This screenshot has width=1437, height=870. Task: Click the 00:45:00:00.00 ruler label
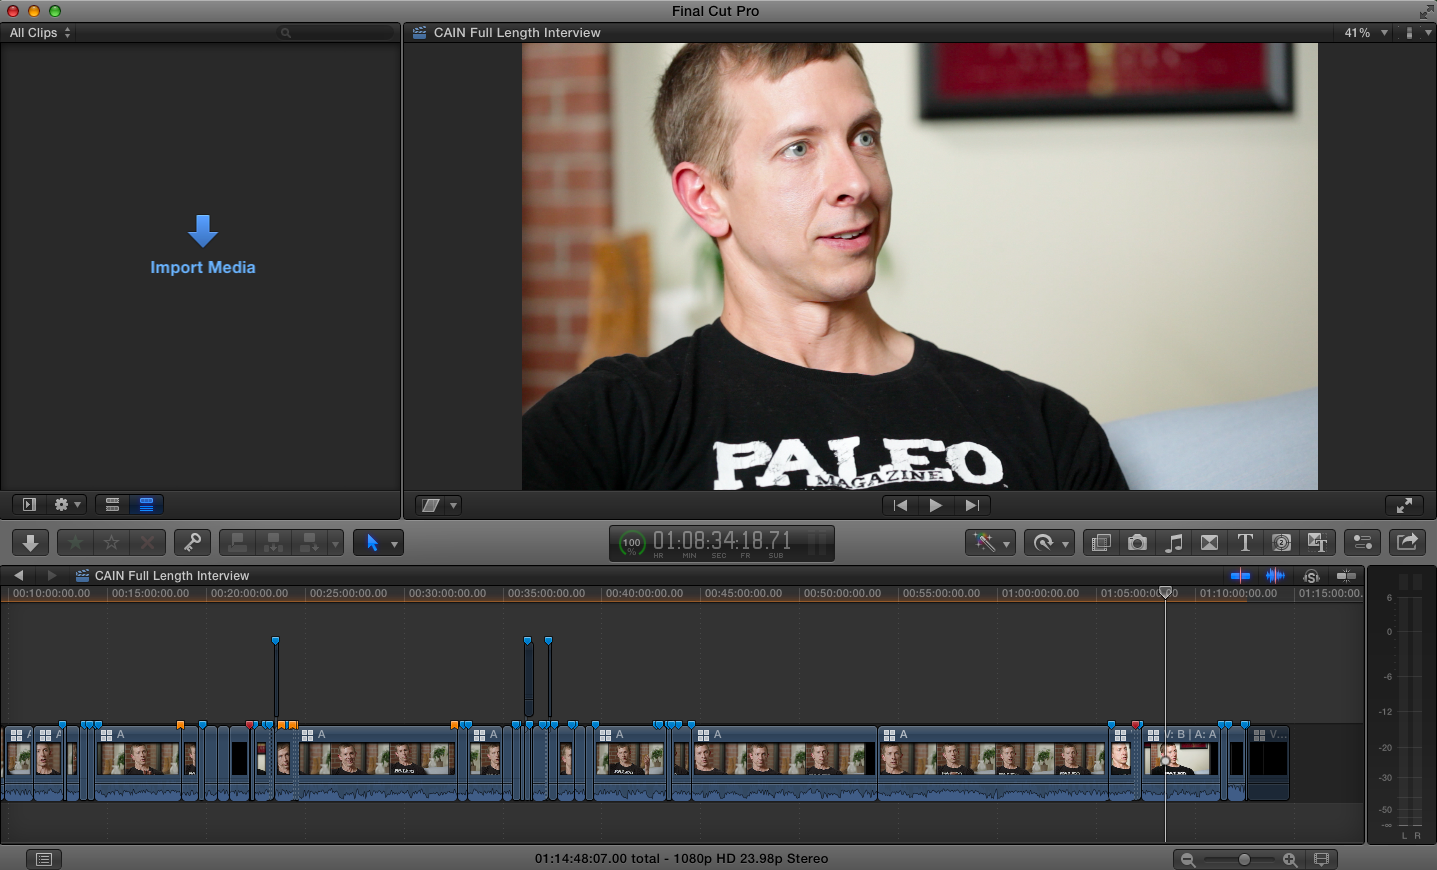click(x=743, y=593)
